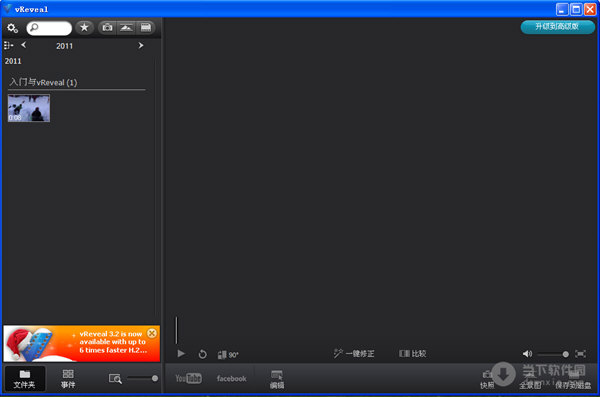Share to YouTube
600x397 pixels.
coord(188,379)
